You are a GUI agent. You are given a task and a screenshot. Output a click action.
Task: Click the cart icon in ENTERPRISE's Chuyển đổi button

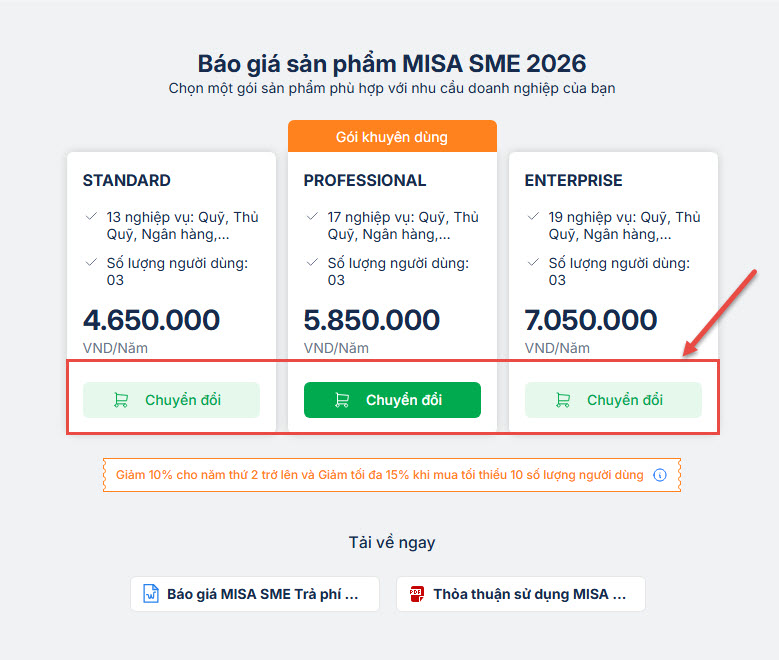click(x=563, y=400)
